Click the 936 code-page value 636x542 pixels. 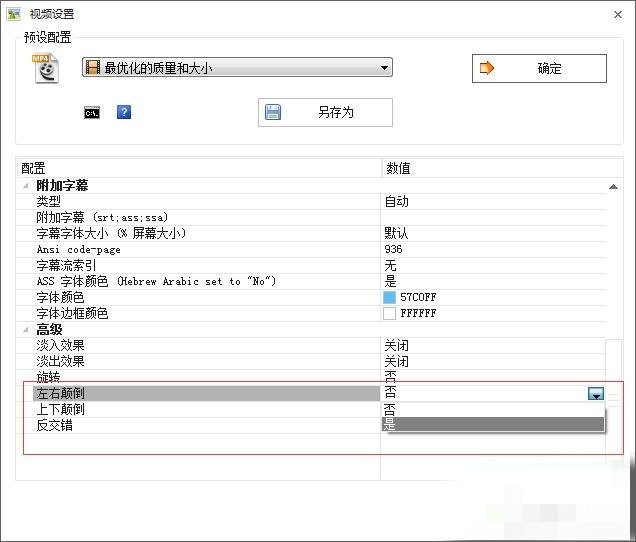tap(393, 249)
